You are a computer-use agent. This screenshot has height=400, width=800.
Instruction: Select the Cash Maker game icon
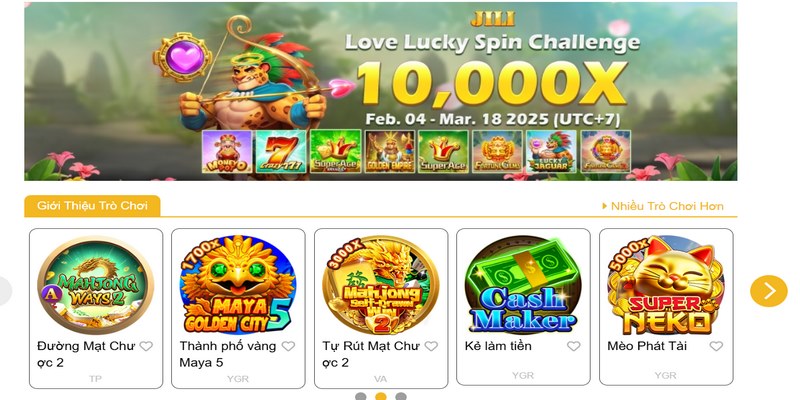click(x=523, y=285)
